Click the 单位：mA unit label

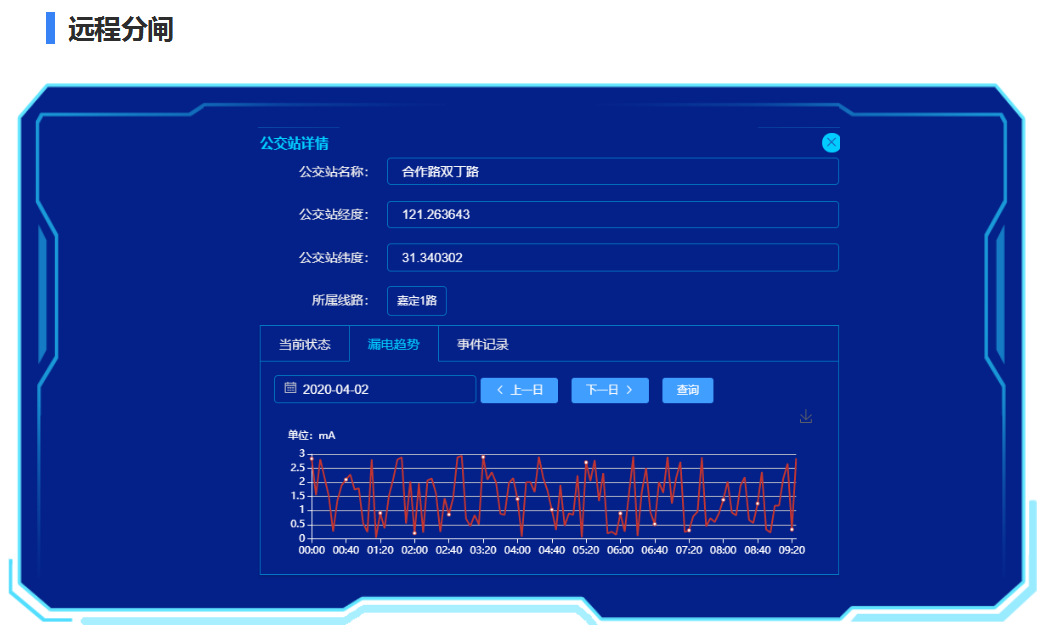pos(311,435)
